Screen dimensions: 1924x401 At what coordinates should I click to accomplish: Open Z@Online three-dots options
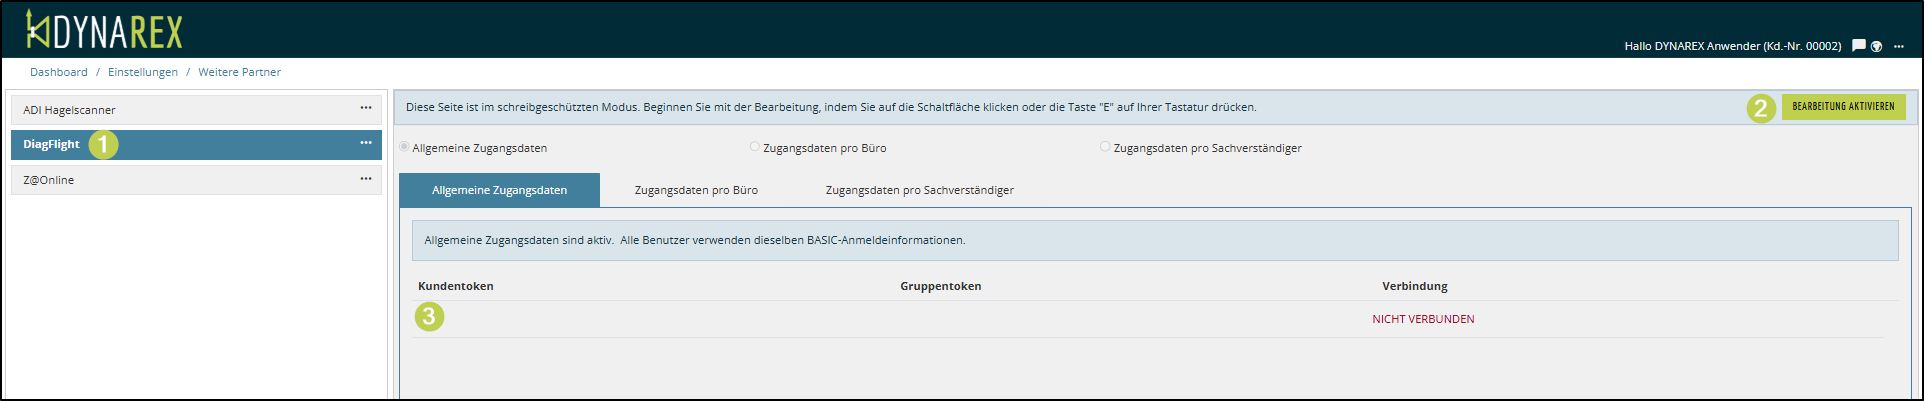click(x=366, y=179)
